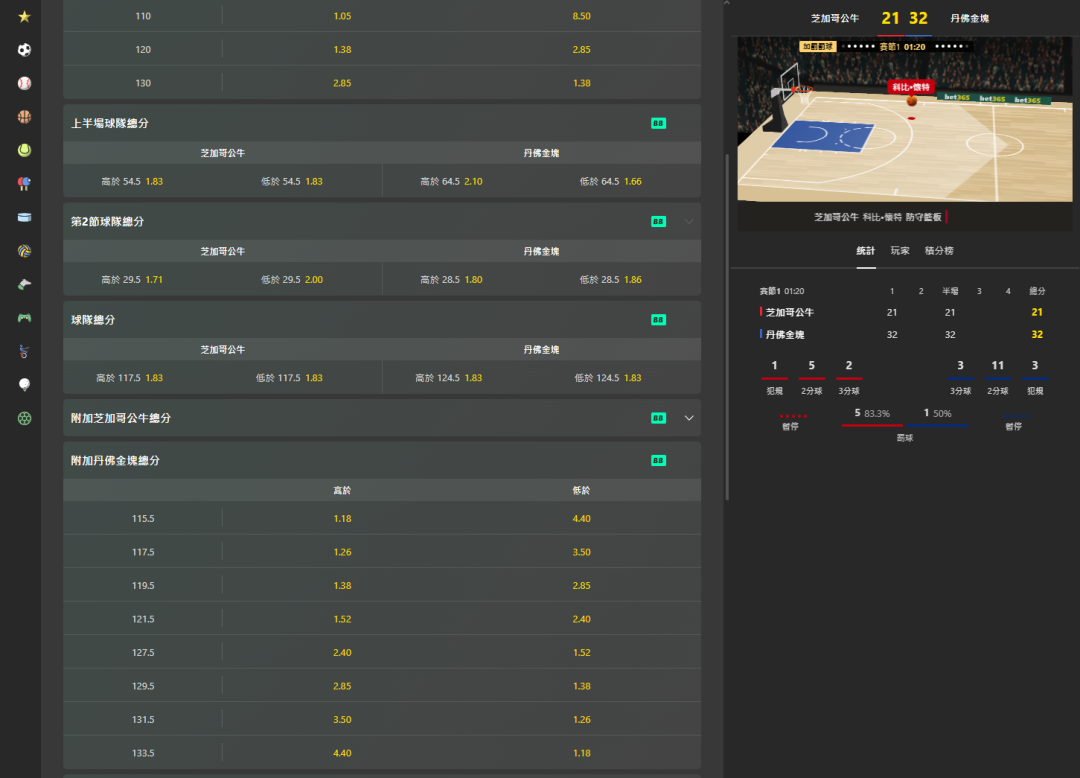
Task: Click BB badge on 附加芝加哥公牛總分 header
Action: pyautogui.click(x=658, y=418)
